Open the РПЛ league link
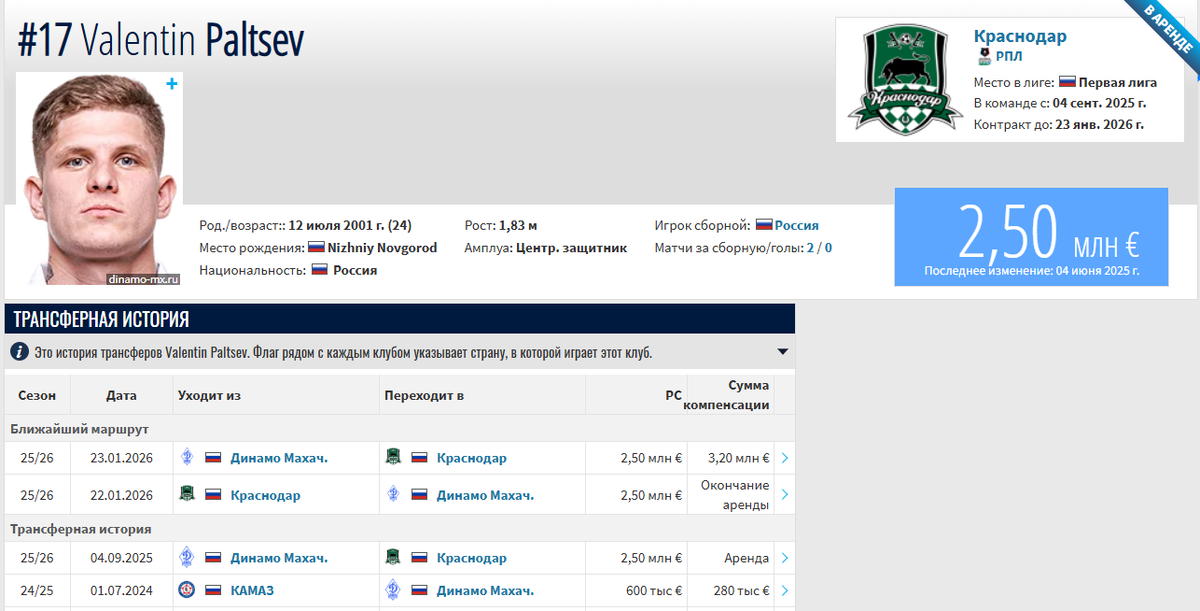This screenshot has height=611, width=1200. 1009,57
